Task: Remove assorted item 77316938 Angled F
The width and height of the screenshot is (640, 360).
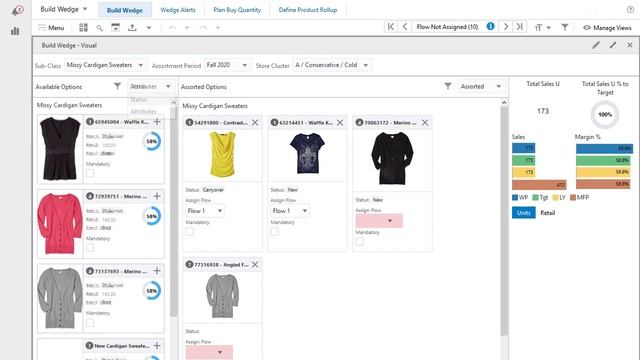Action: tap(255, 264)
